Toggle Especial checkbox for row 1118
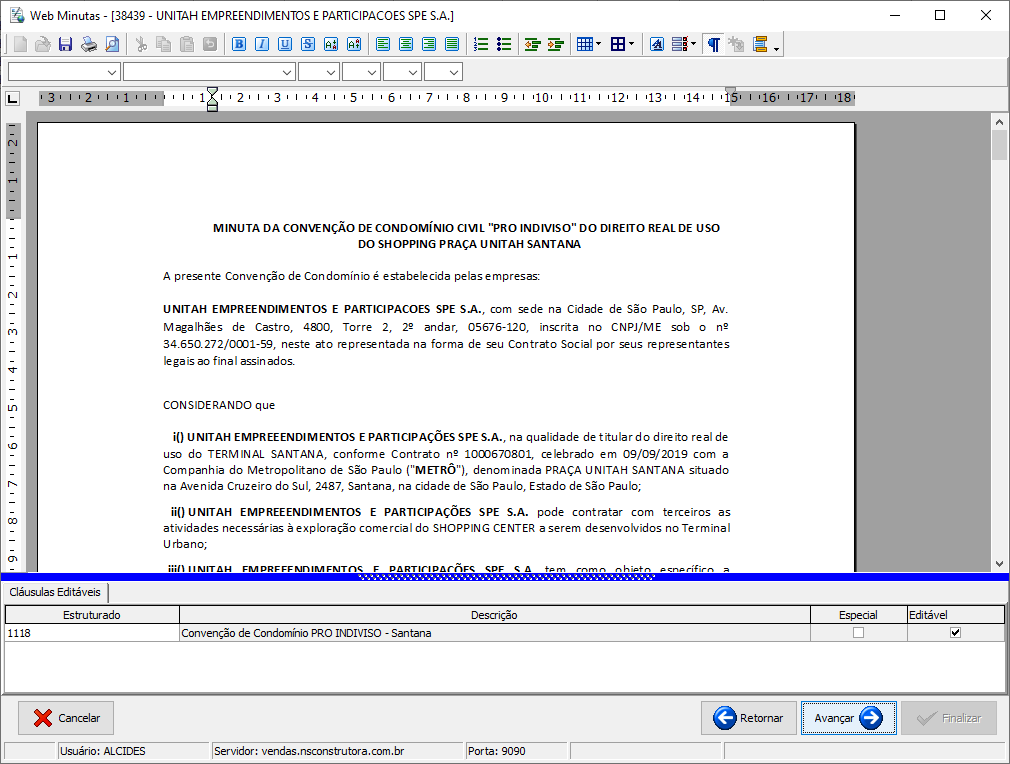This screenshot has height=764, width=1010. pyautogui.click(x=858, y=633)
